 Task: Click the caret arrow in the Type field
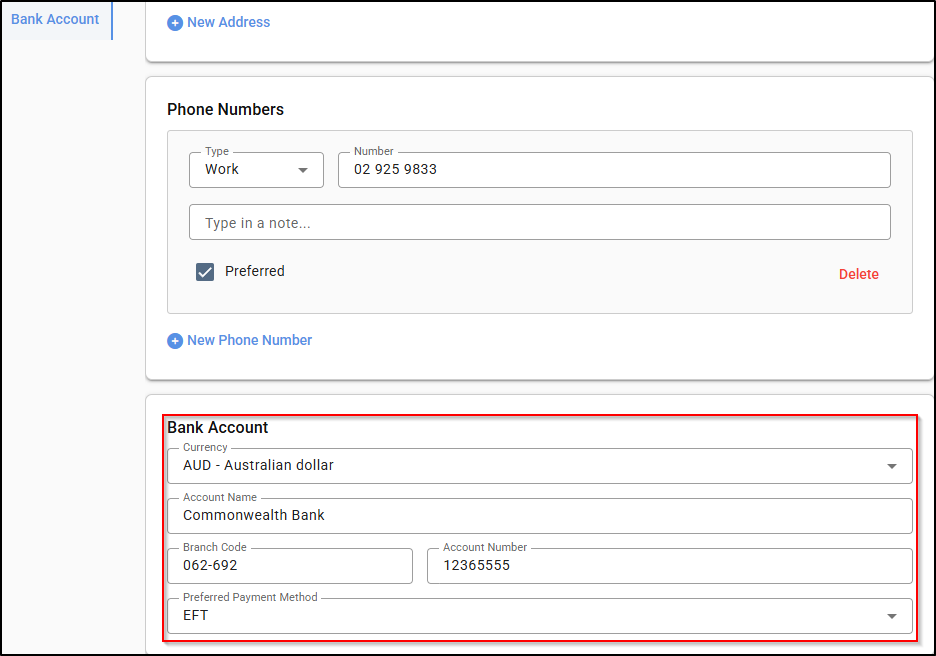tap(303, 170)
